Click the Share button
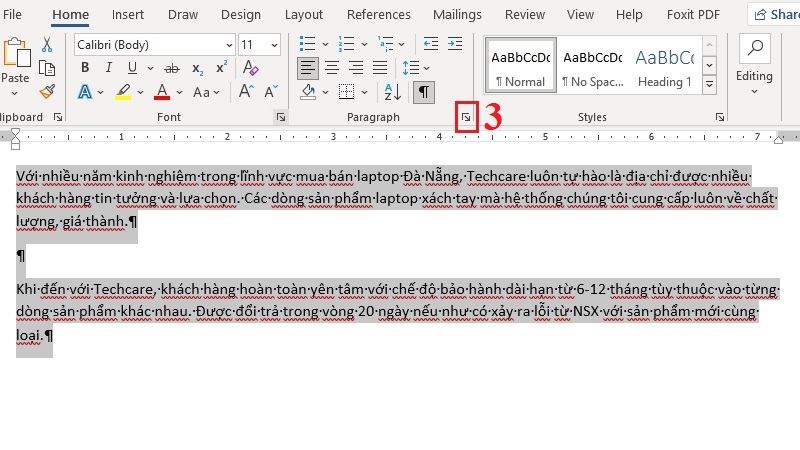The height and width of the screenshot is (450, 800). pos(775,14)
